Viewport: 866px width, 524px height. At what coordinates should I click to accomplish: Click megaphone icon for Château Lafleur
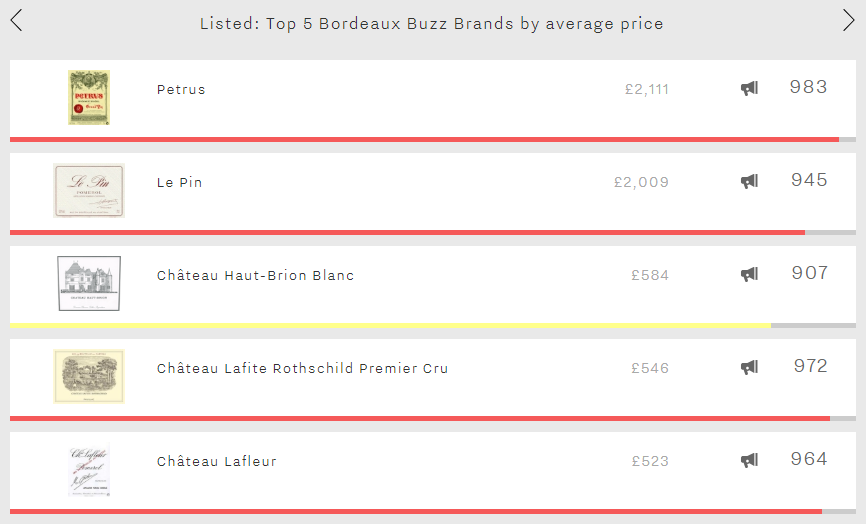pos(749,460)
